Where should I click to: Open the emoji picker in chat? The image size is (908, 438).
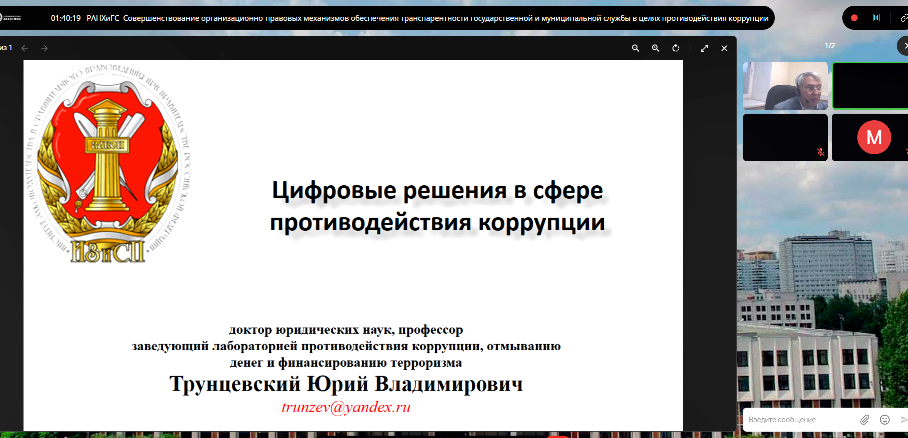(884, 419)
